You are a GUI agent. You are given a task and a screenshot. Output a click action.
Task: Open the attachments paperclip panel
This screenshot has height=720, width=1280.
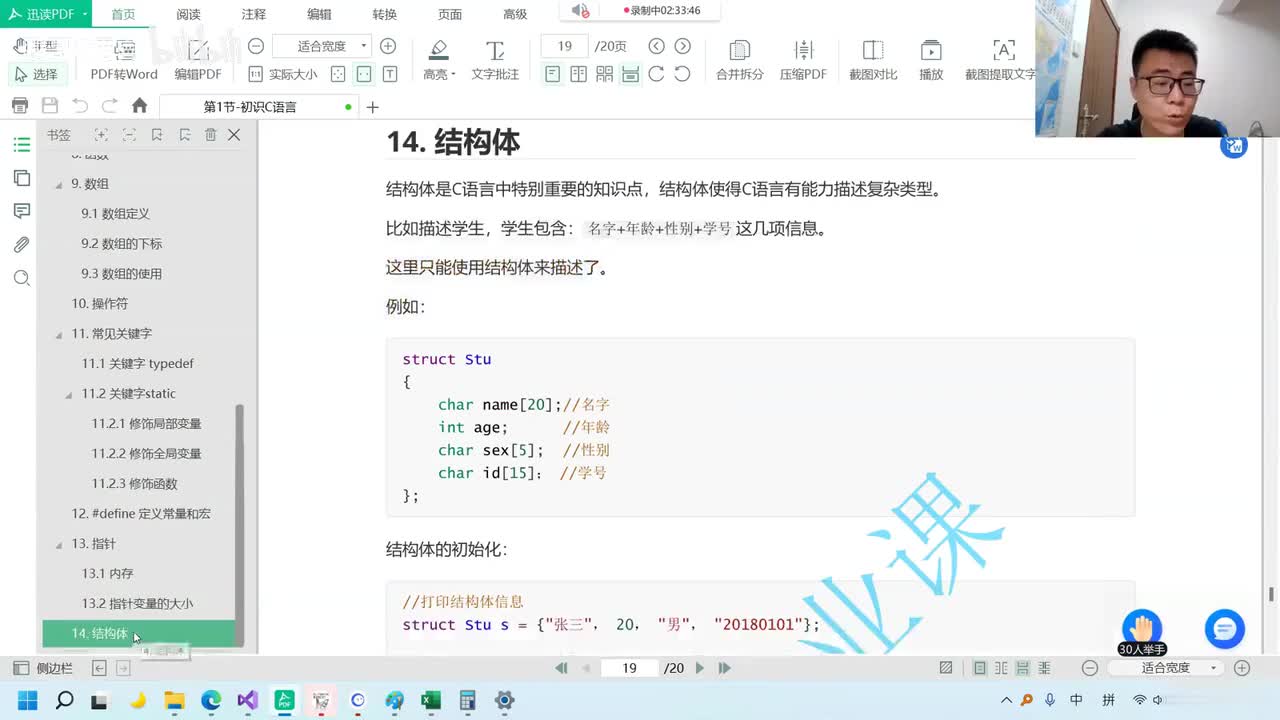[x=21, y=244]
